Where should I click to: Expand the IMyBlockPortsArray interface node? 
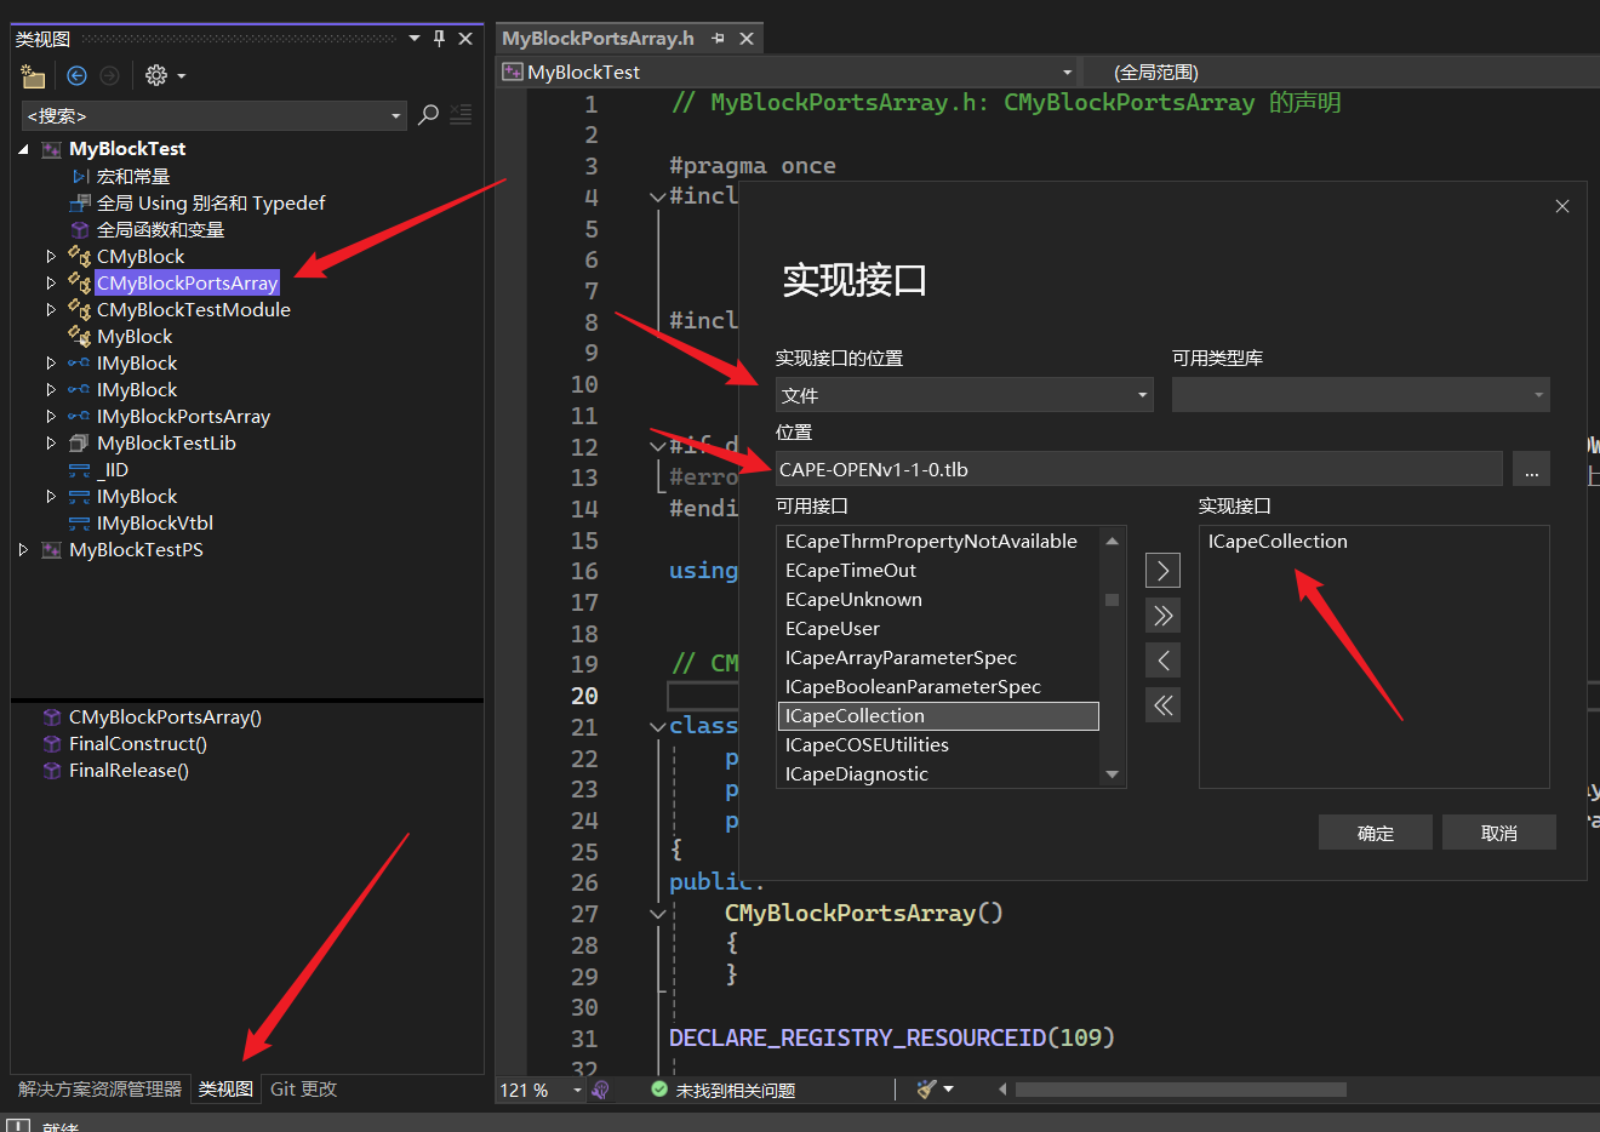[x=51, y=417]
